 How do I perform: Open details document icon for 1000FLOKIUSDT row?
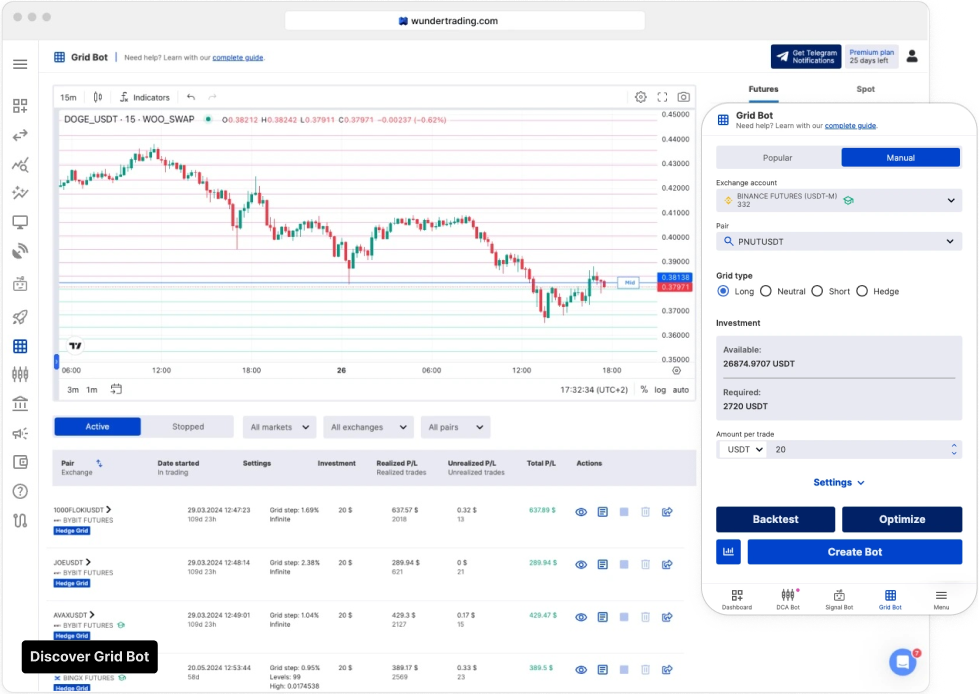[x=603, y=512]
